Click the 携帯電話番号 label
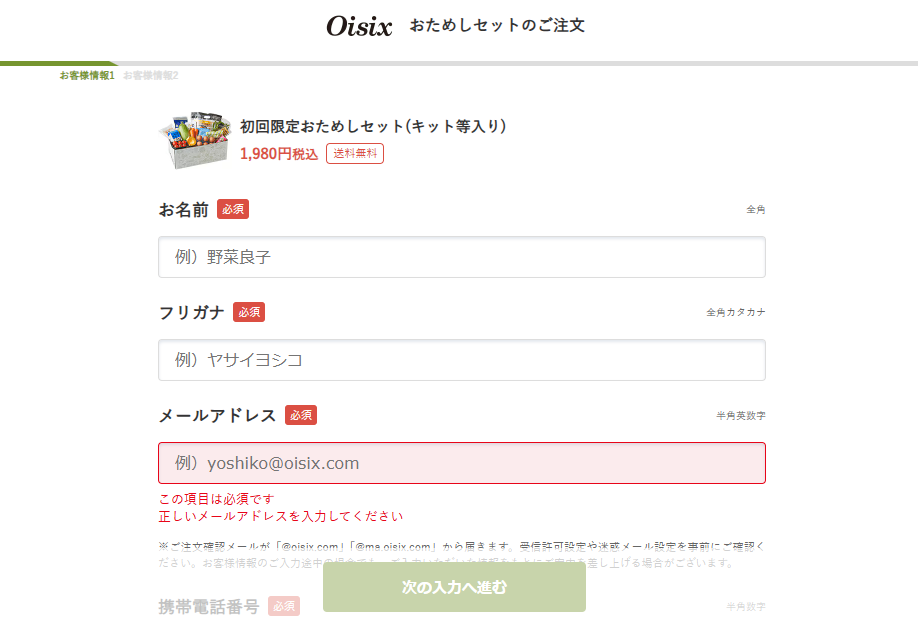This screenshot has height=630, width=918. pyautogui.click(x=208, y=607)
